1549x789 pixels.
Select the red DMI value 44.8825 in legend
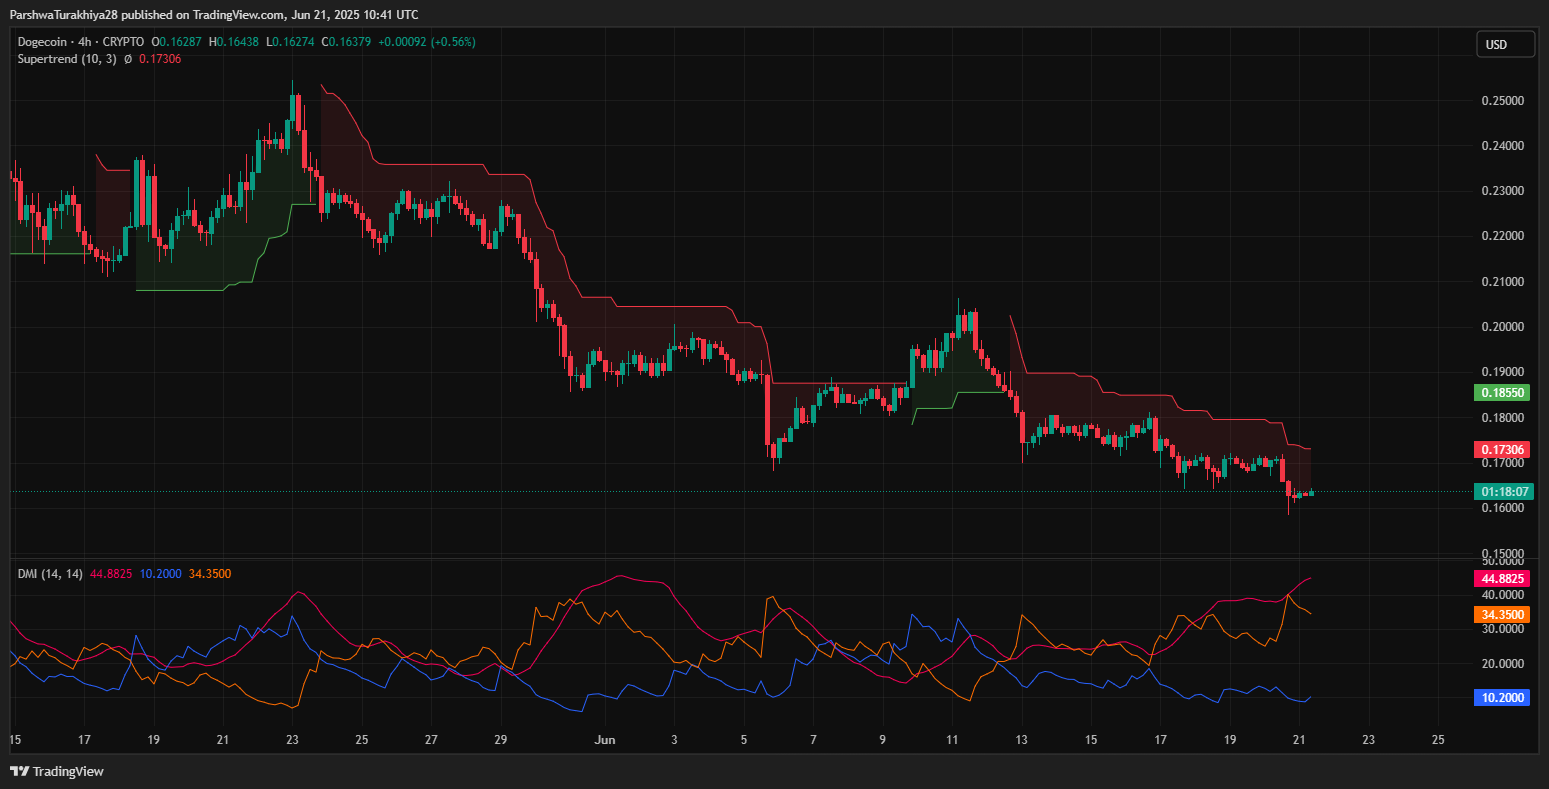[111, 573]
